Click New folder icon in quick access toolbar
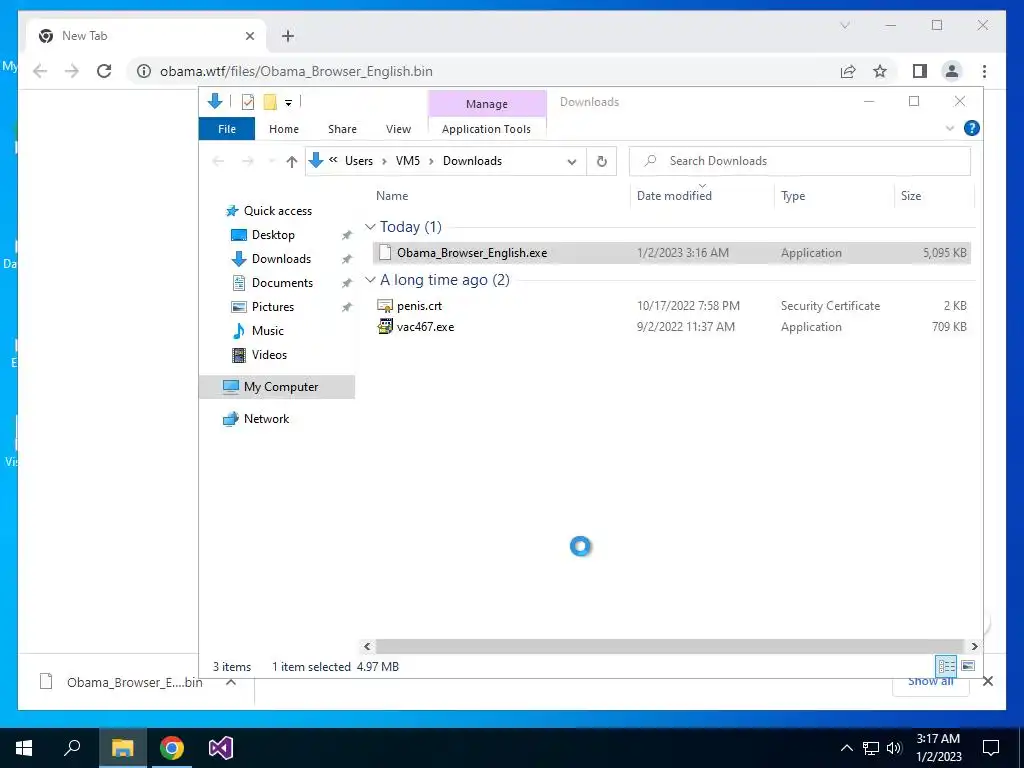Image resolution: width=1024 pixels, height=768 pixels. pyautogui.click(x=270, y=101)
